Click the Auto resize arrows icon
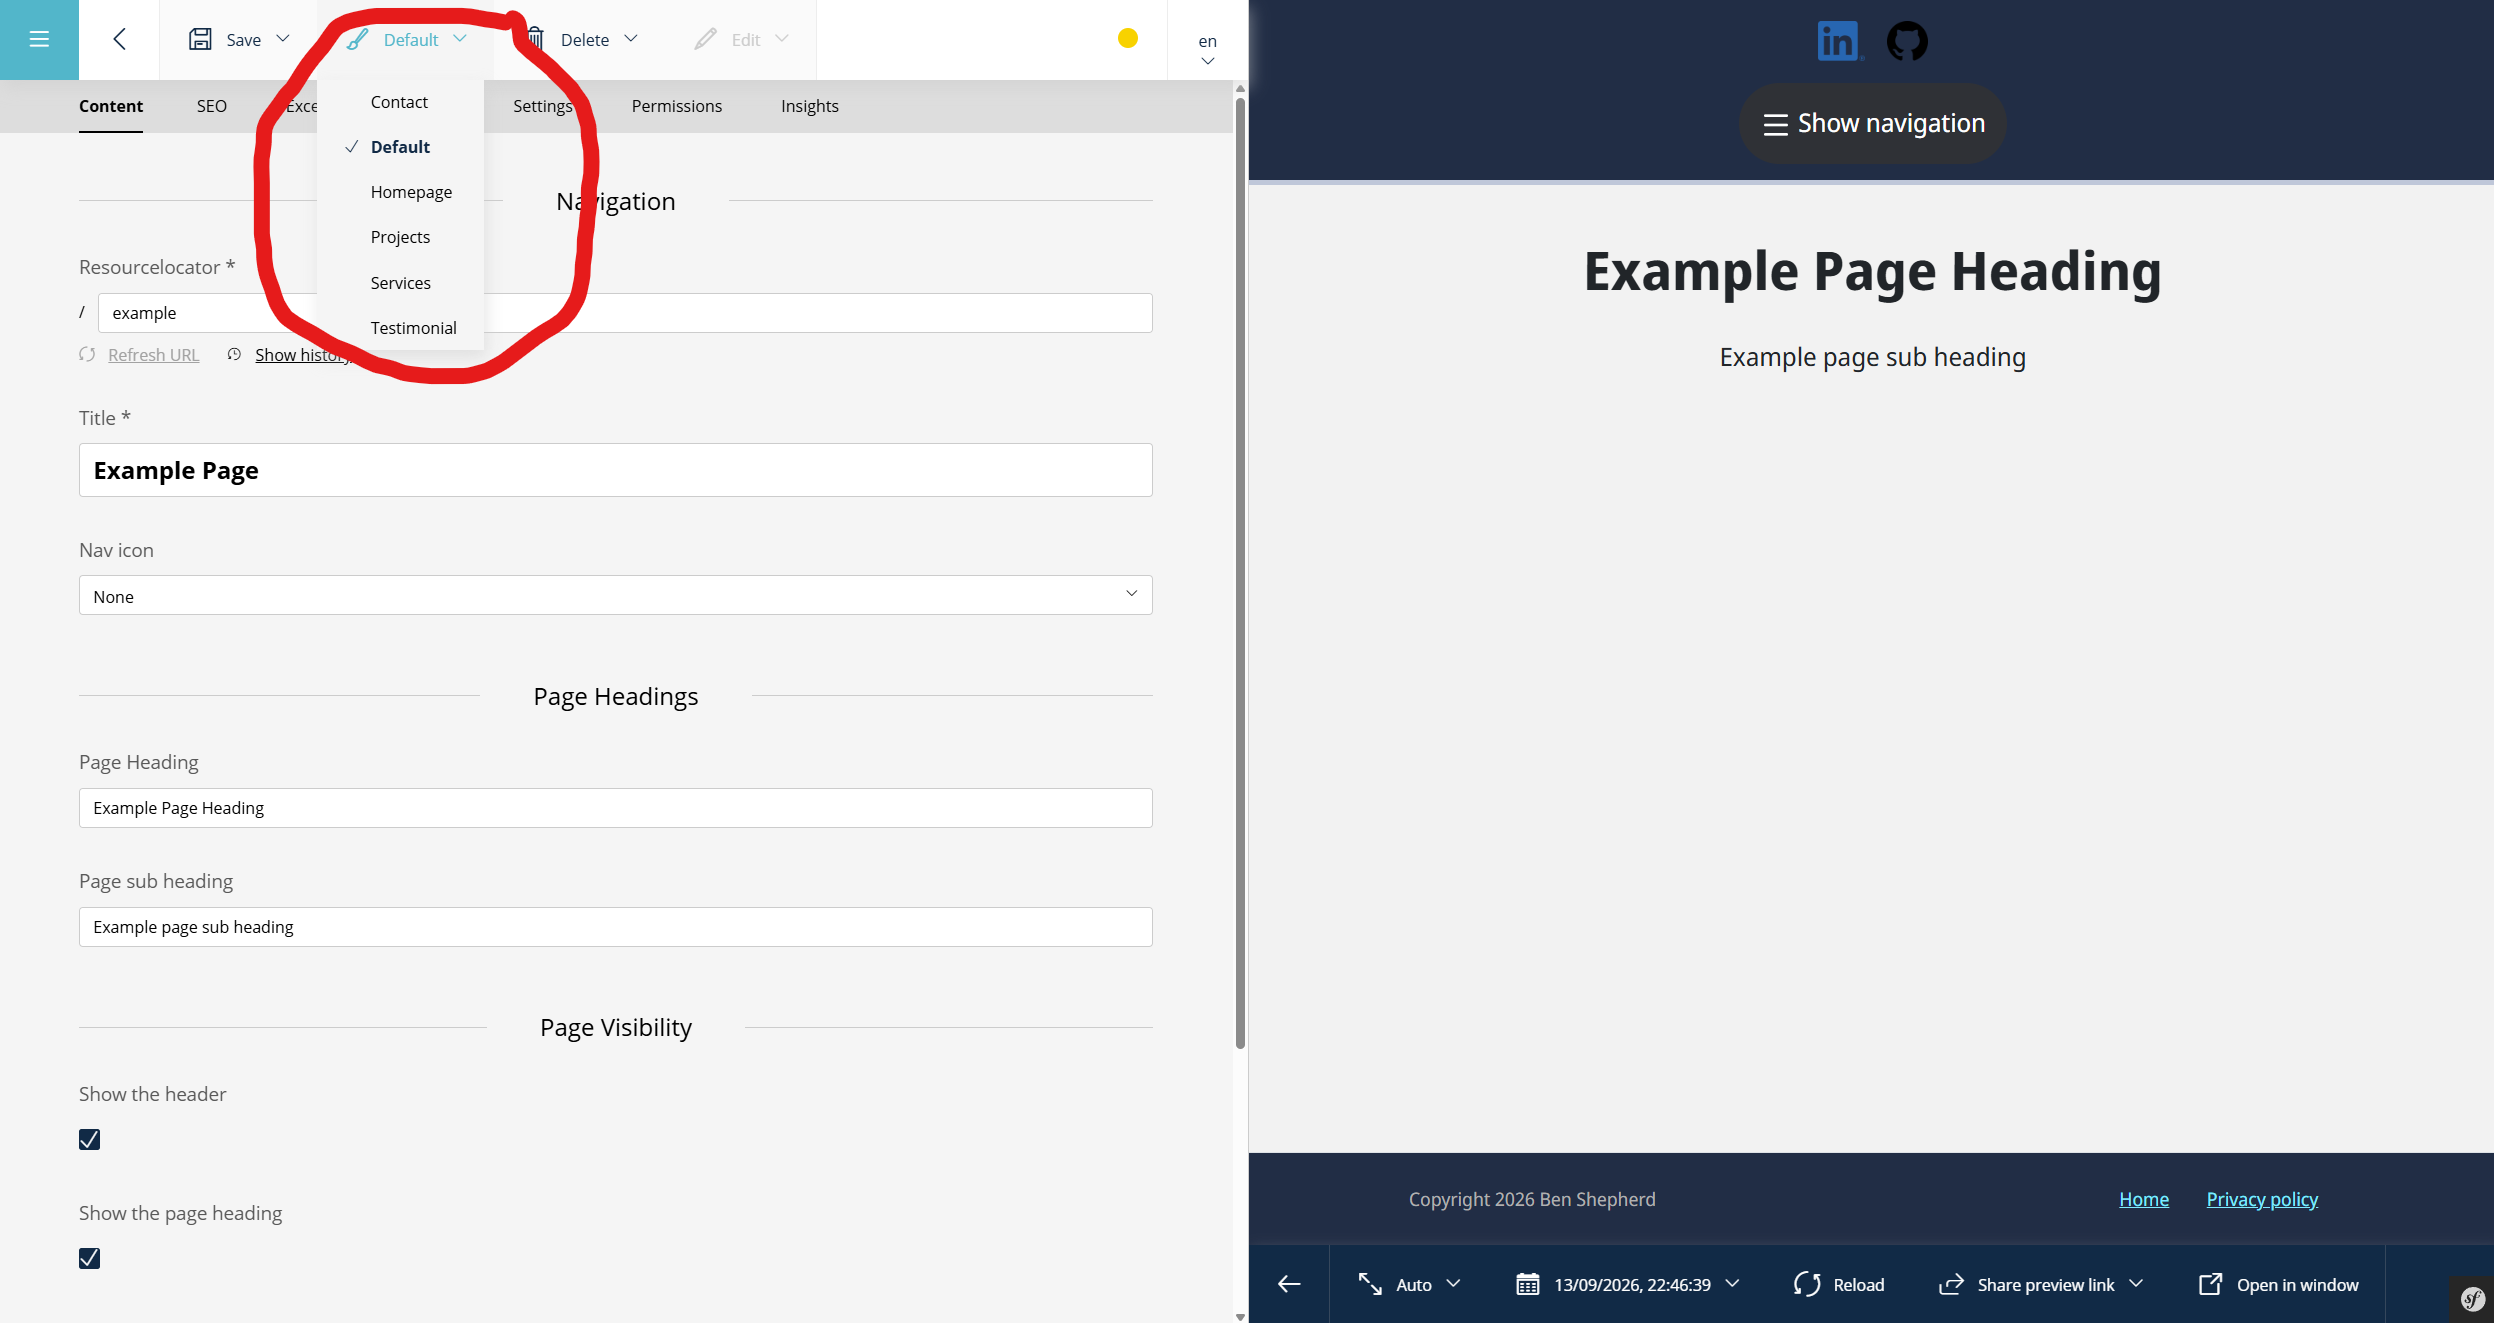The height and width of the screenshot is (1323, 2494). [1370, 1285]
